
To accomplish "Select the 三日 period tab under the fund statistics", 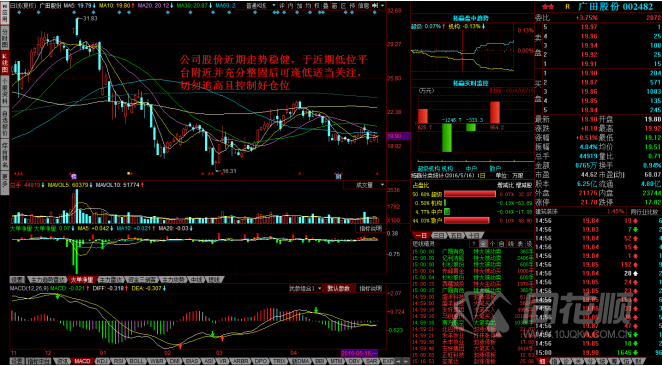I will pyautogui.click(x=440, y=235).
